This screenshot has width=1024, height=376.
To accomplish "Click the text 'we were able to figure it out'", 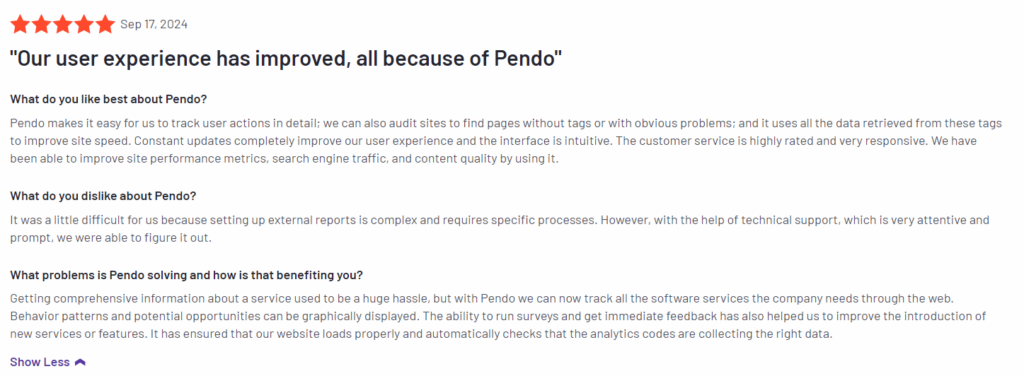I will point(138,238).
